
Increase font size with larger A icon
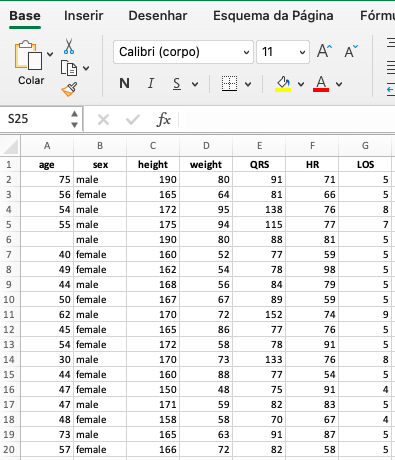(x=324, y=51)
